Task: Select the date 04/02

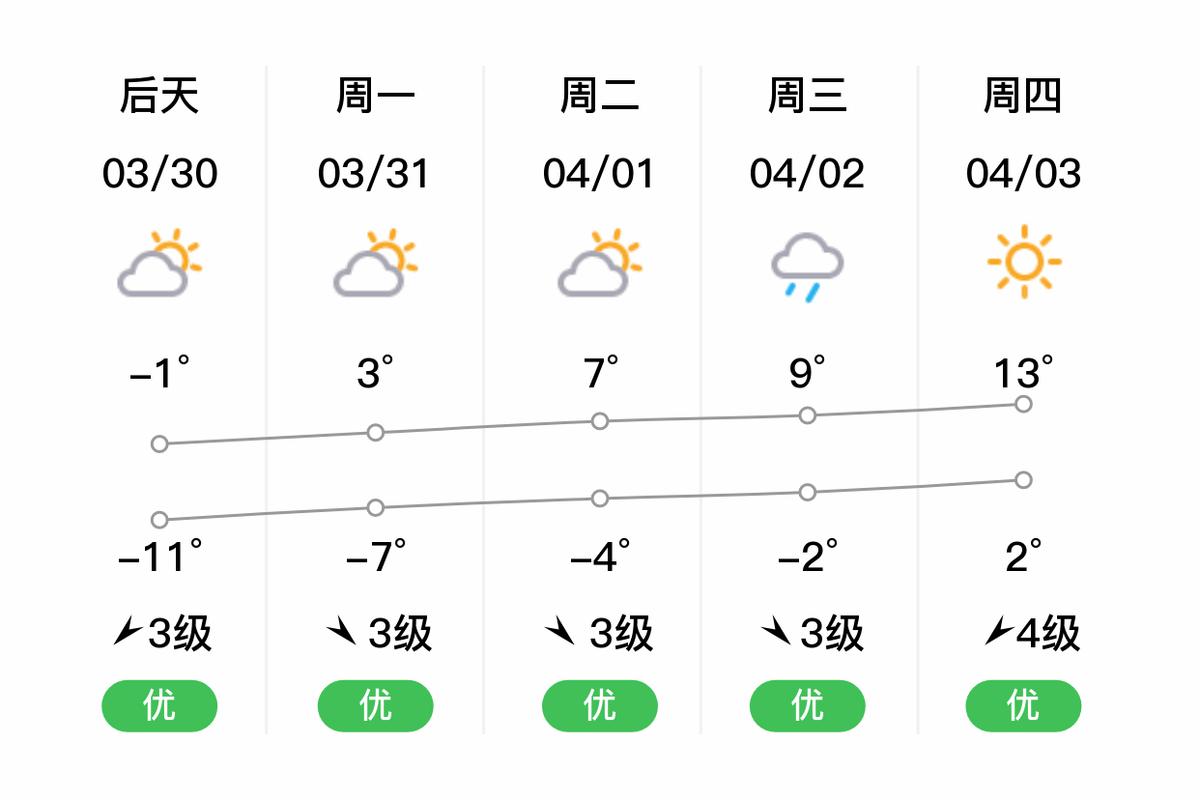Action: pyautogui.click(x=806, y=172)
